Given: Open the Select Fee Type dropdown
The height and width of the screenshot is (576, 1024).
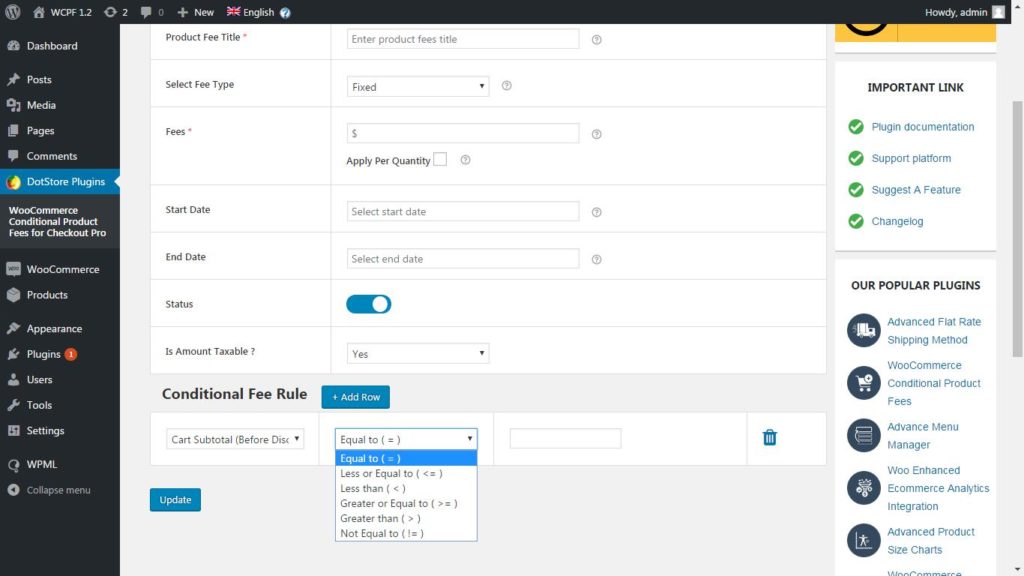Looking at the screenshot, I should coord(418,87).
